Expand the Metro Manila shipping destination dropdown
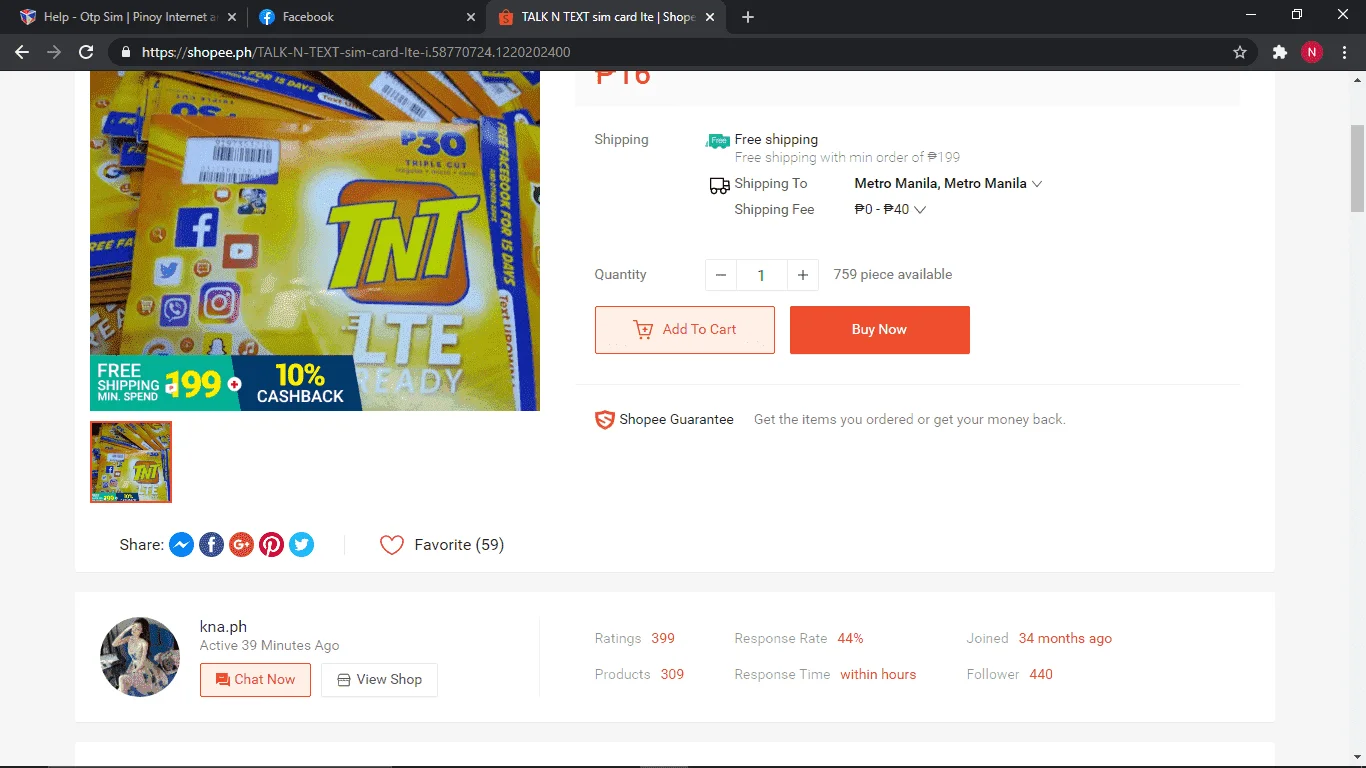 [948, 184]
